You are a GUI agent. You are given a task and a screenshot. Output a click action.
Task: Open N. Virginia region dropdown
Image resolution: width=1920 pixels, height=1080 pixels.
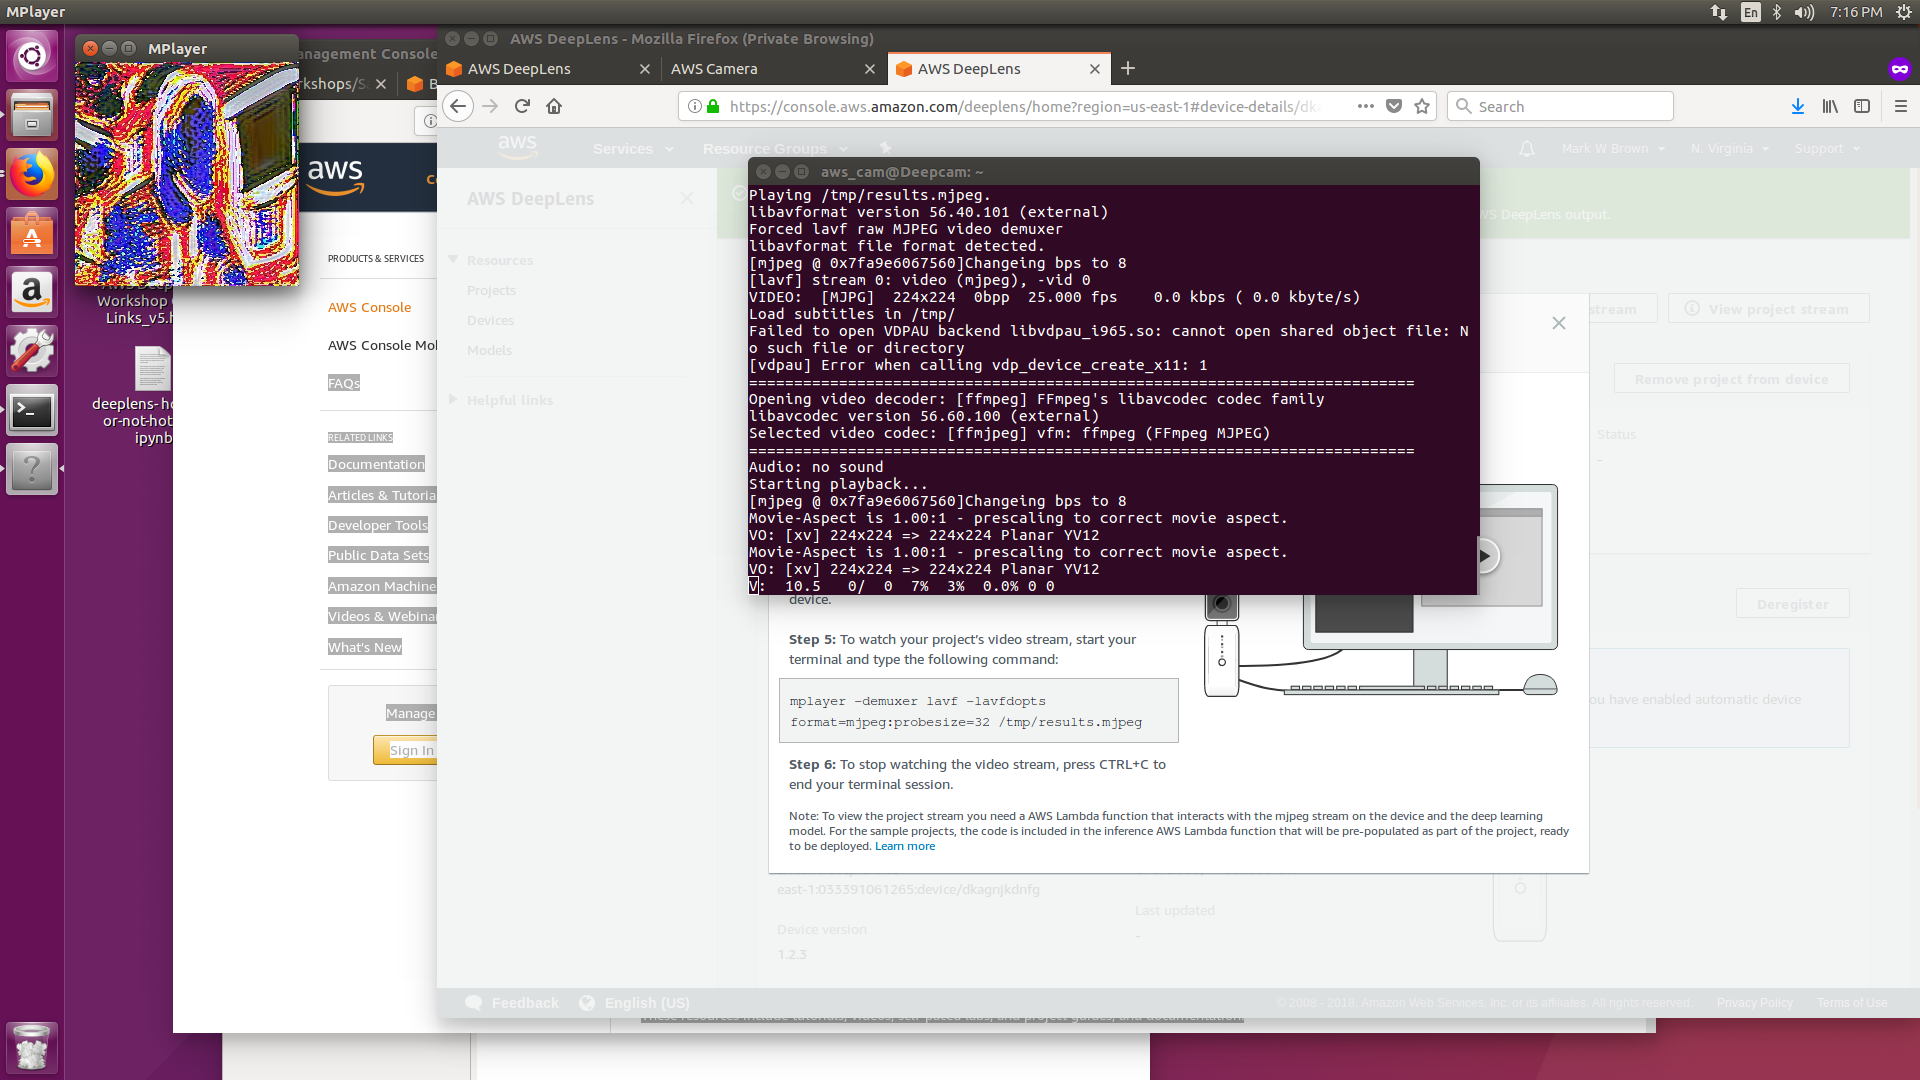click(x=1730, y=148)
